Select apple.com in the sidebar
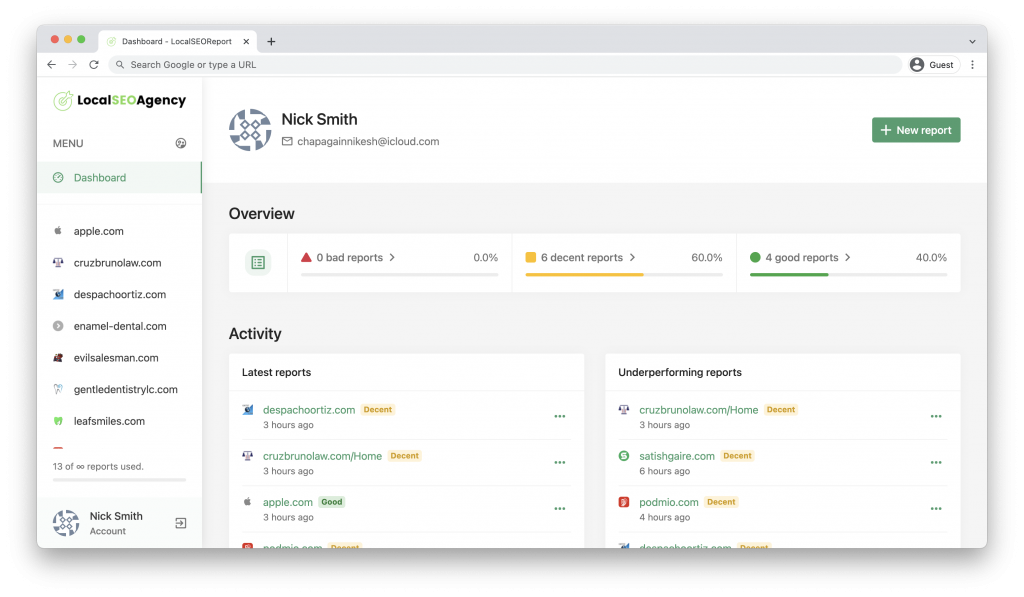1024x597 pixels. (99, 231)
